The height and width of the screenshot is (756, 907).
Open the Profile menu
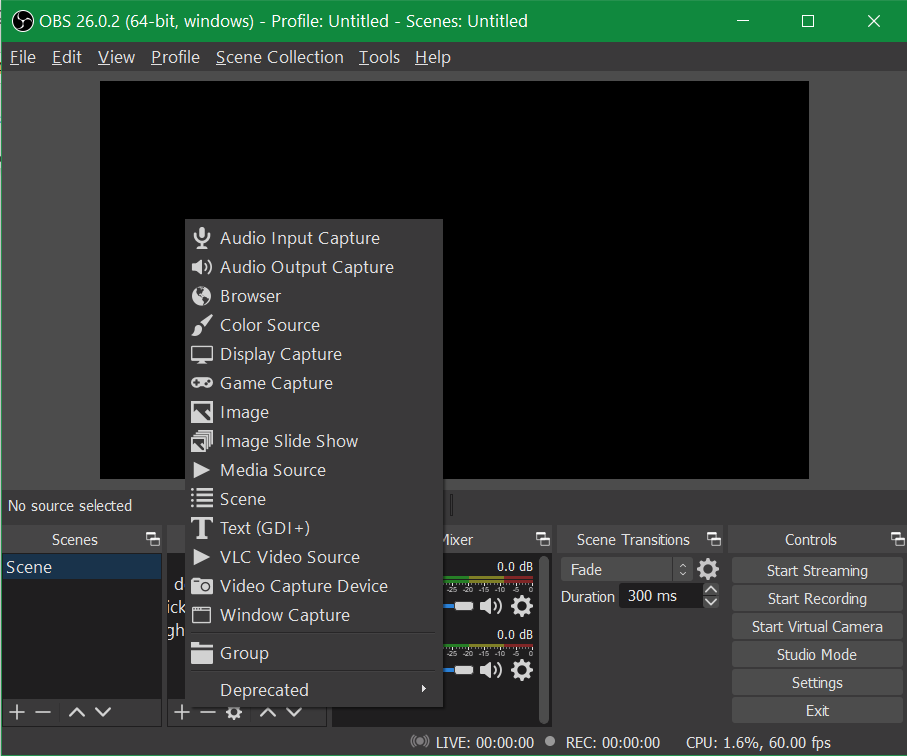175,57
